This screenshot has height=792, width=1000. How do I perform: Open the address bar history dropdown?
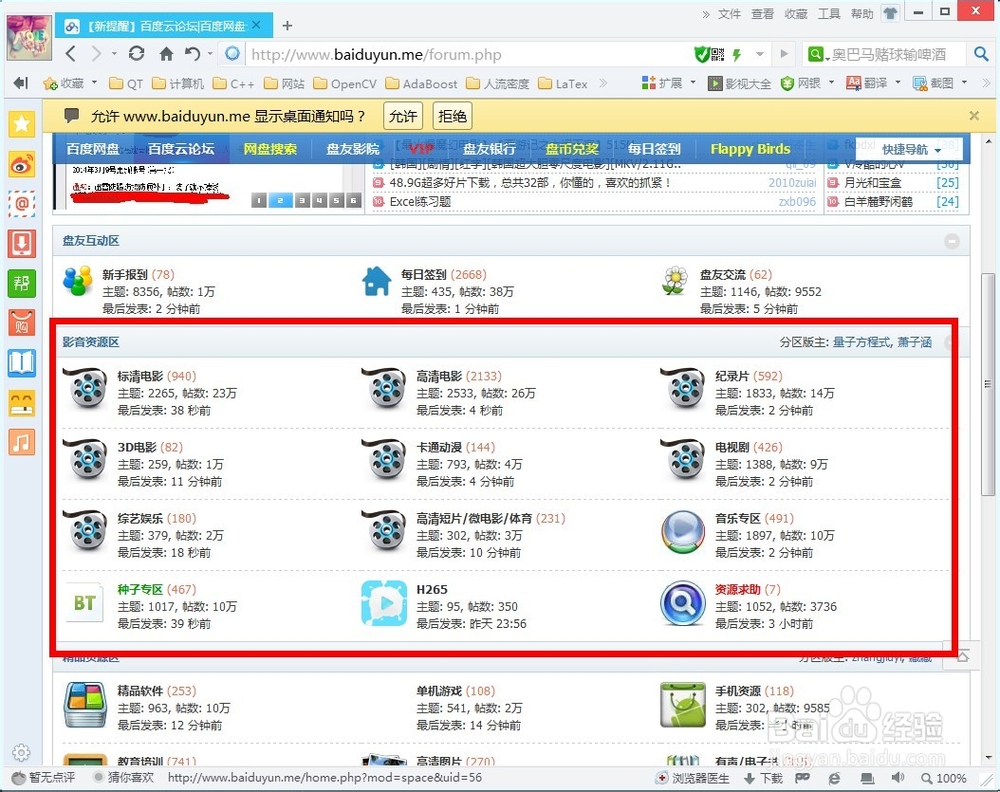coord(759,55)
